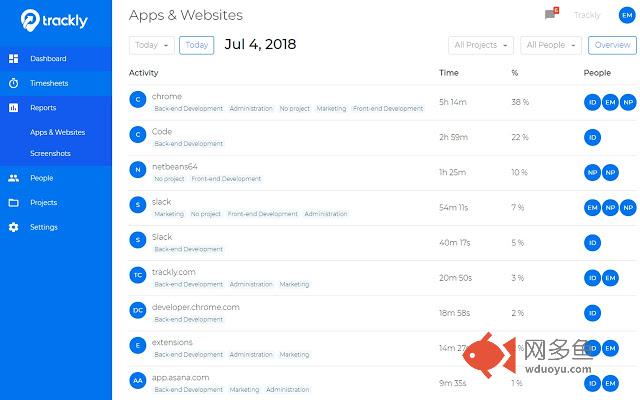This screenshot has width=640, height=400.
Task: Click the Today button beside the date
Action: [196, 45]
